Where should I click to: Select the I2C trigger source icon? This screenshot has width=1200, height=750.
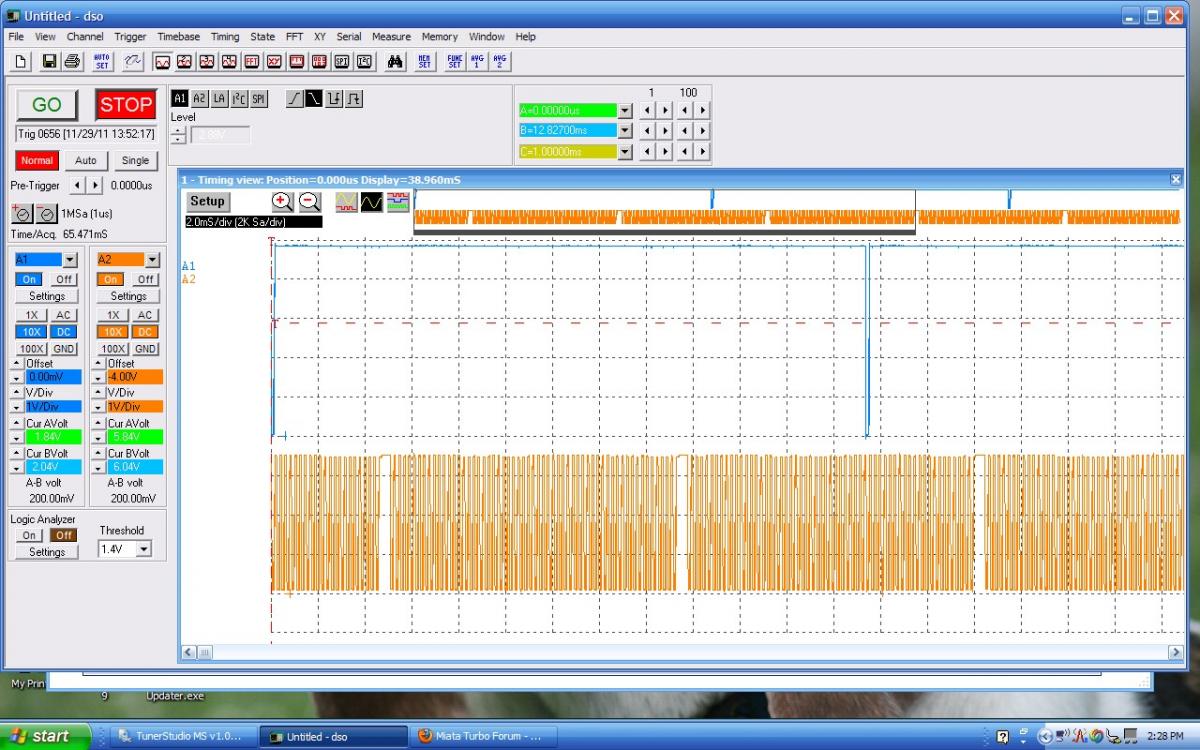[239, 98]
